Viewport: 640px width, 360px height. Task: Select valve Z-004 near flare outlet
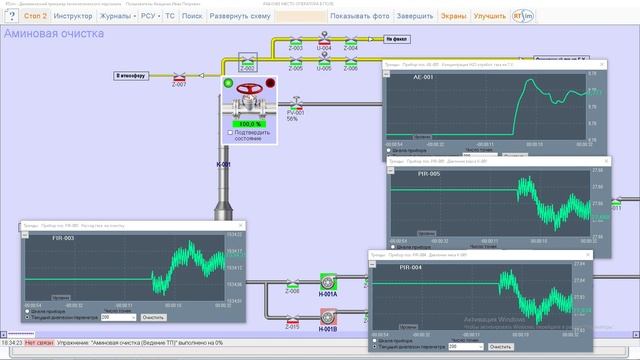point(351,41)
